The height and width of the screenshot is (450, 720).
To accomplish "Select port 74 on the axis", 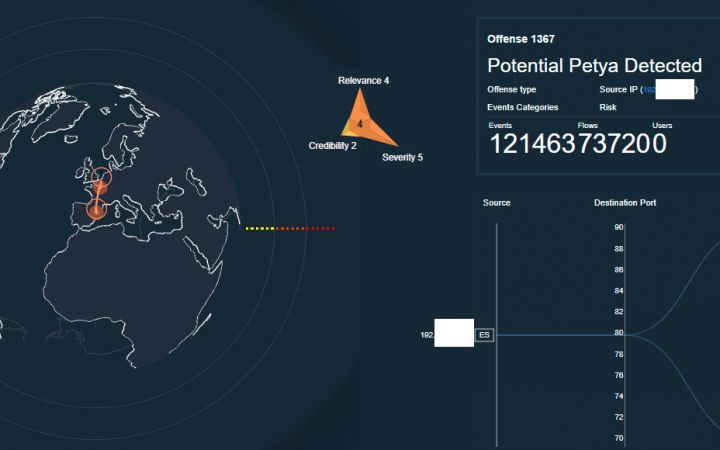I will pos(619,396).
